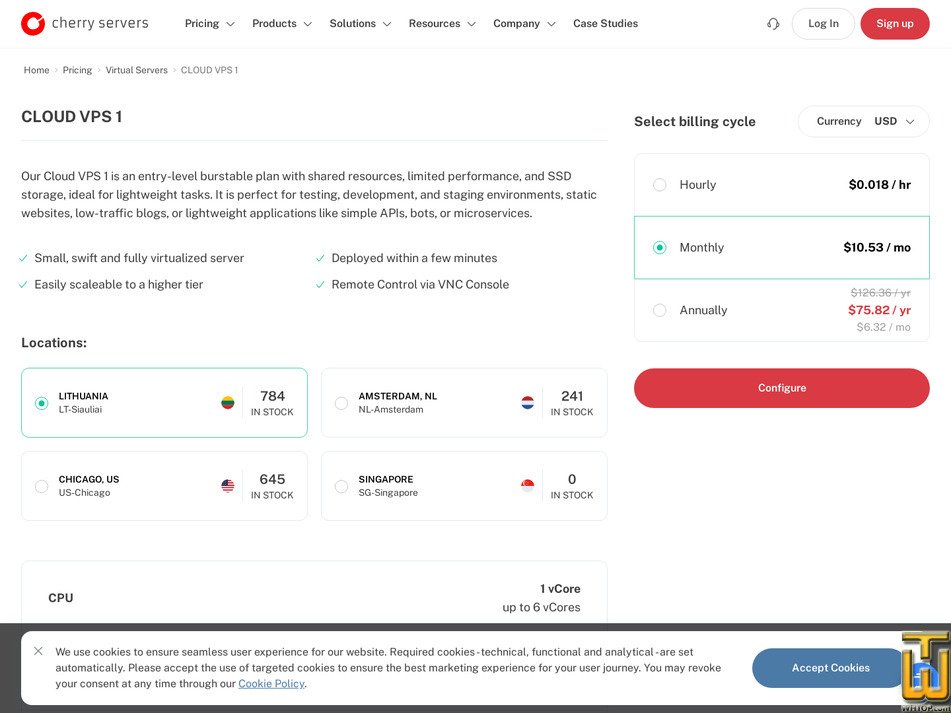Screen dimensions: 951x713
Task: Click the Singapore flag icon
Action: point(528,486)
